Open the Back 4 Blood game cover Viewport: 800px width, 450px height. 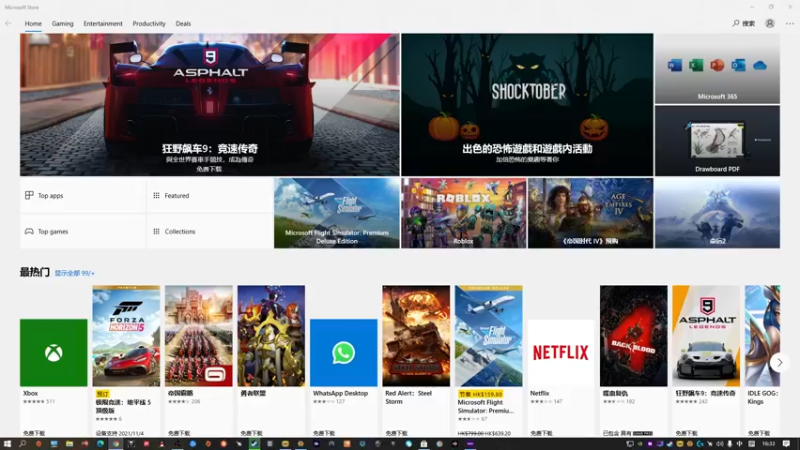(633, 336)
